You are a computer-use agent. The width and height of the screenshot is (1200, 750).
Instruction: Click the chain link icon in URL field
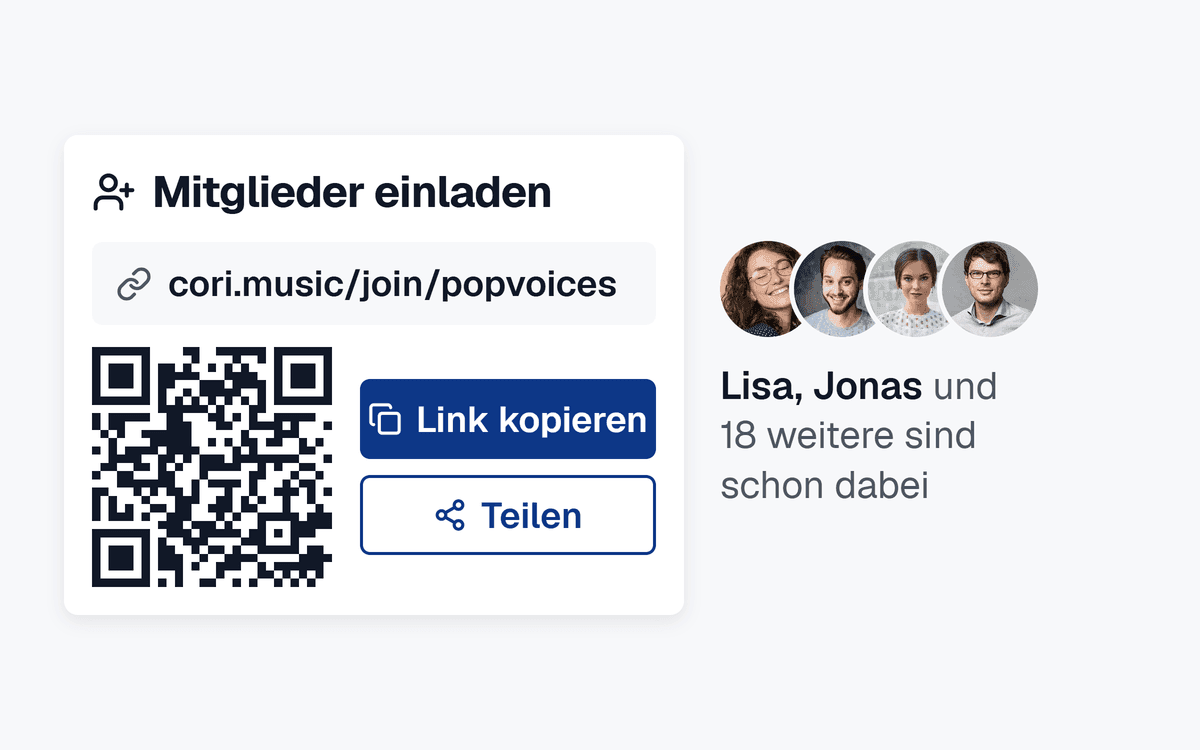133,284
